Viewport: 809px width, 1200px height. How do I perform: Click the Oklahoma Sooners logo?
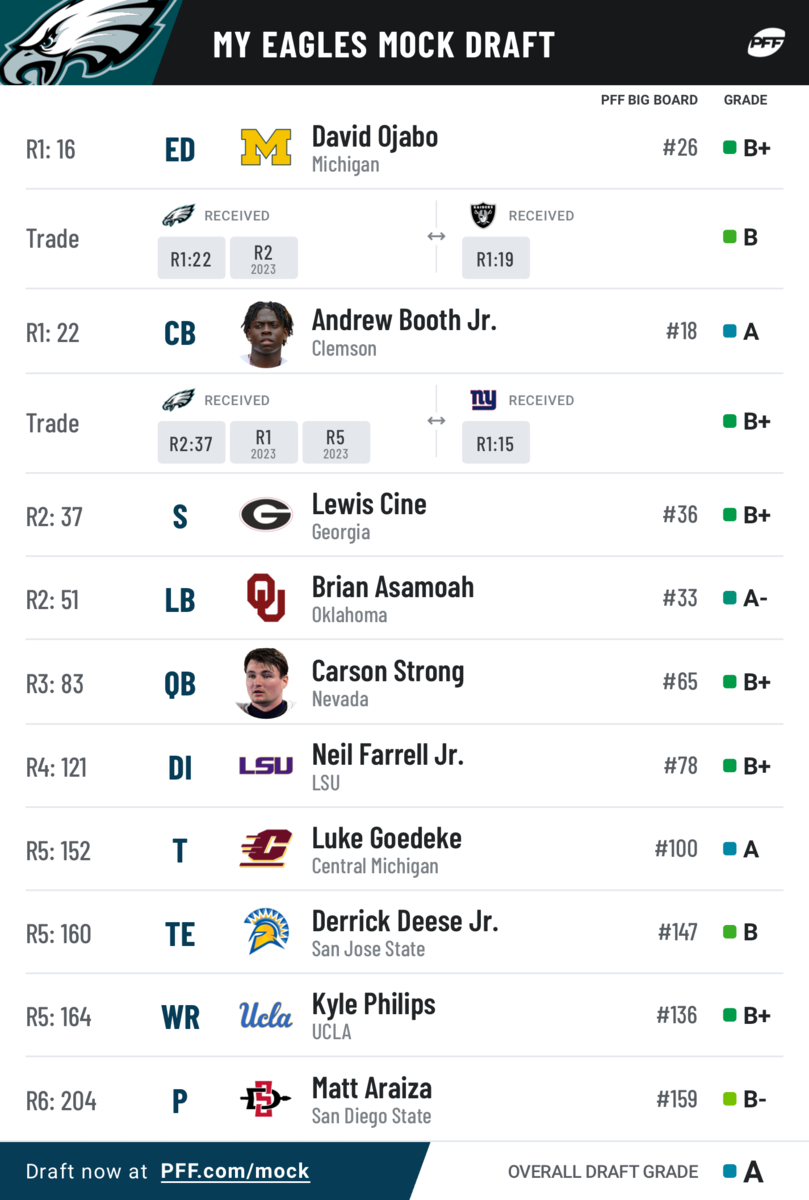click(266, 598)
